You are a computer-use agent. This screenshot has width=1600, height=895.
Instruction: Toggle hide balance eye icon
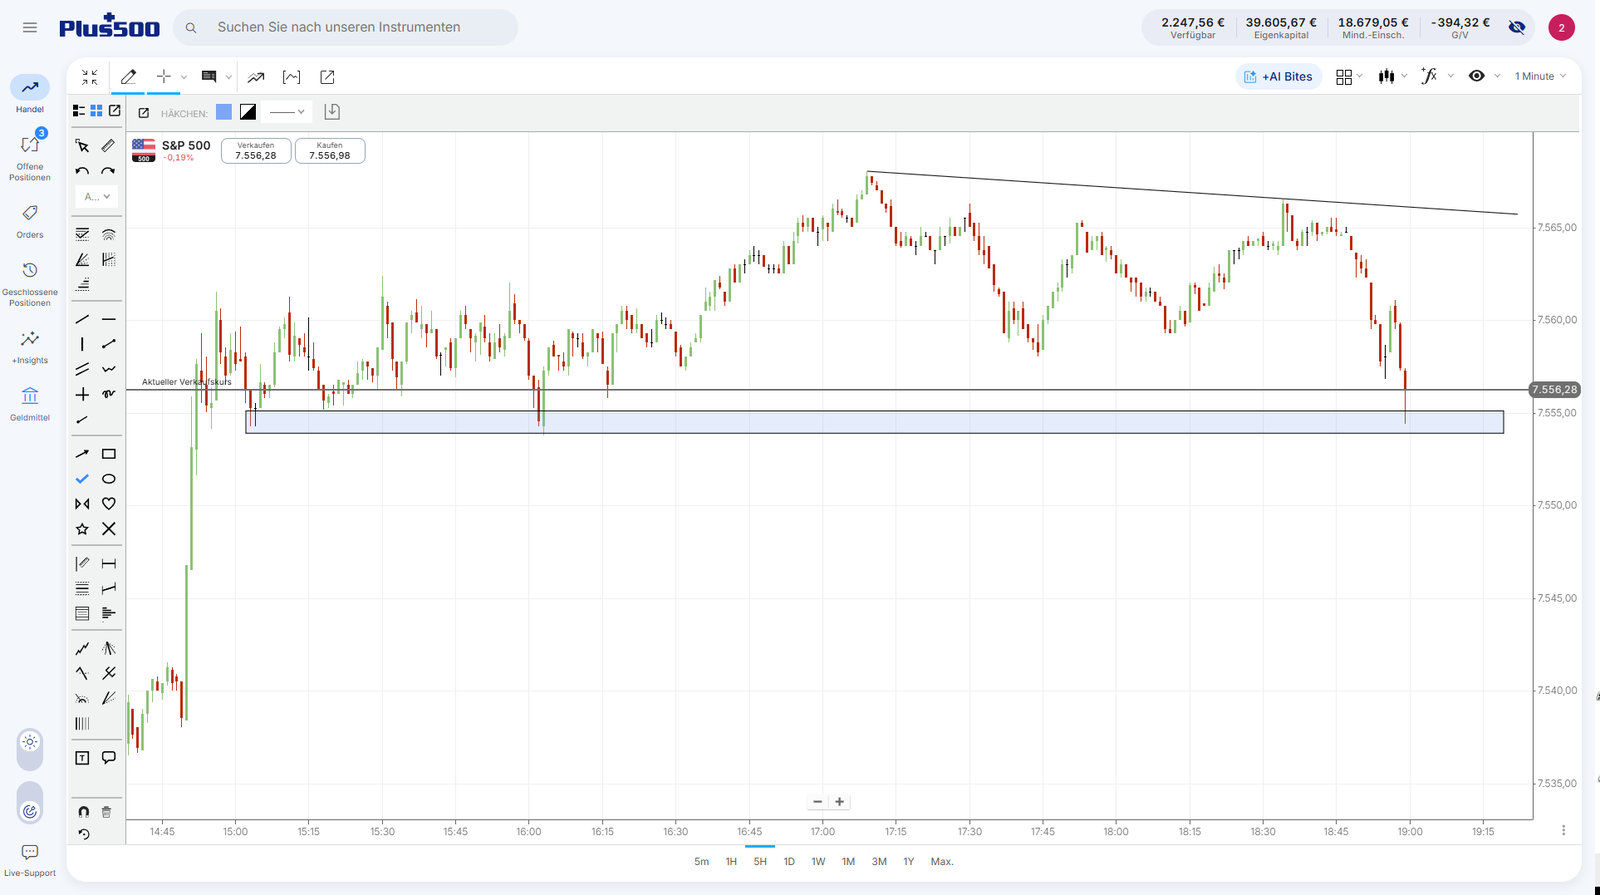[x=1517, y=27]
